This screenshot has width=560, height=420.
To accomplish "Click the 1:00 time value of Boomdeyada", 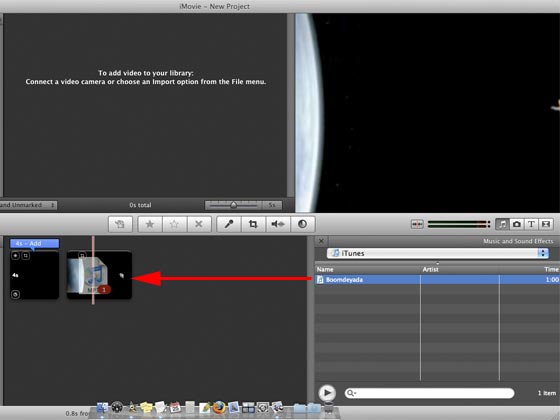I will 552,280.
